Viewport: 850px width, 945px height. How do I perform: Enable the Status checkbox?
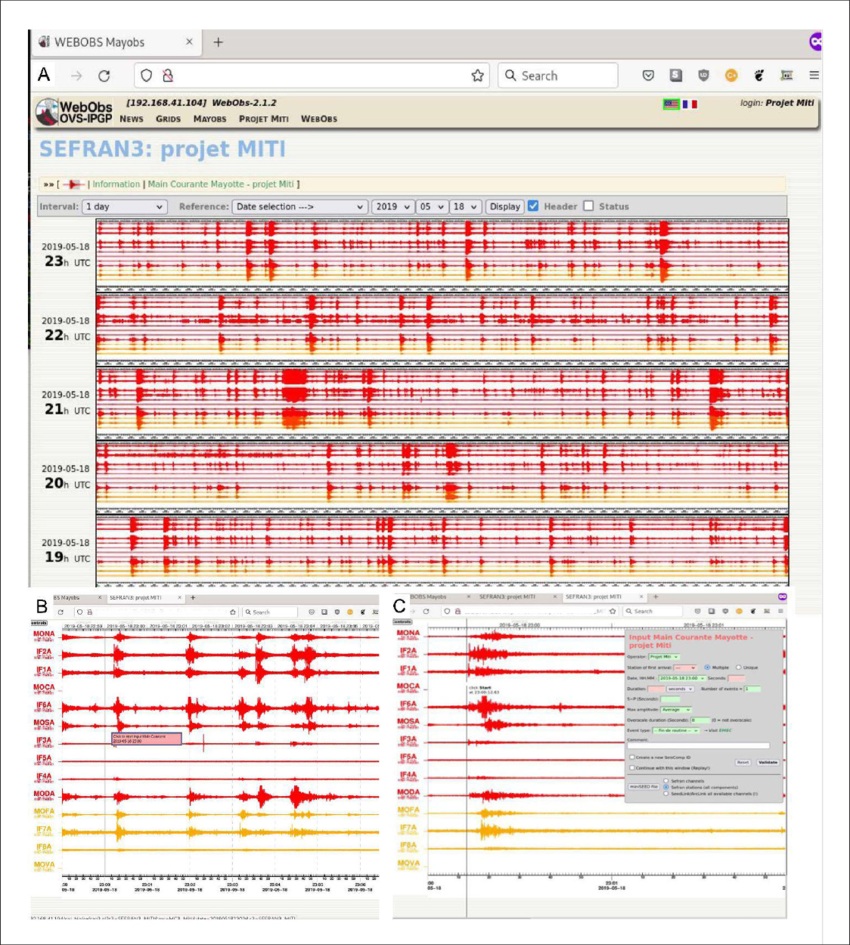tap(588, 206)
